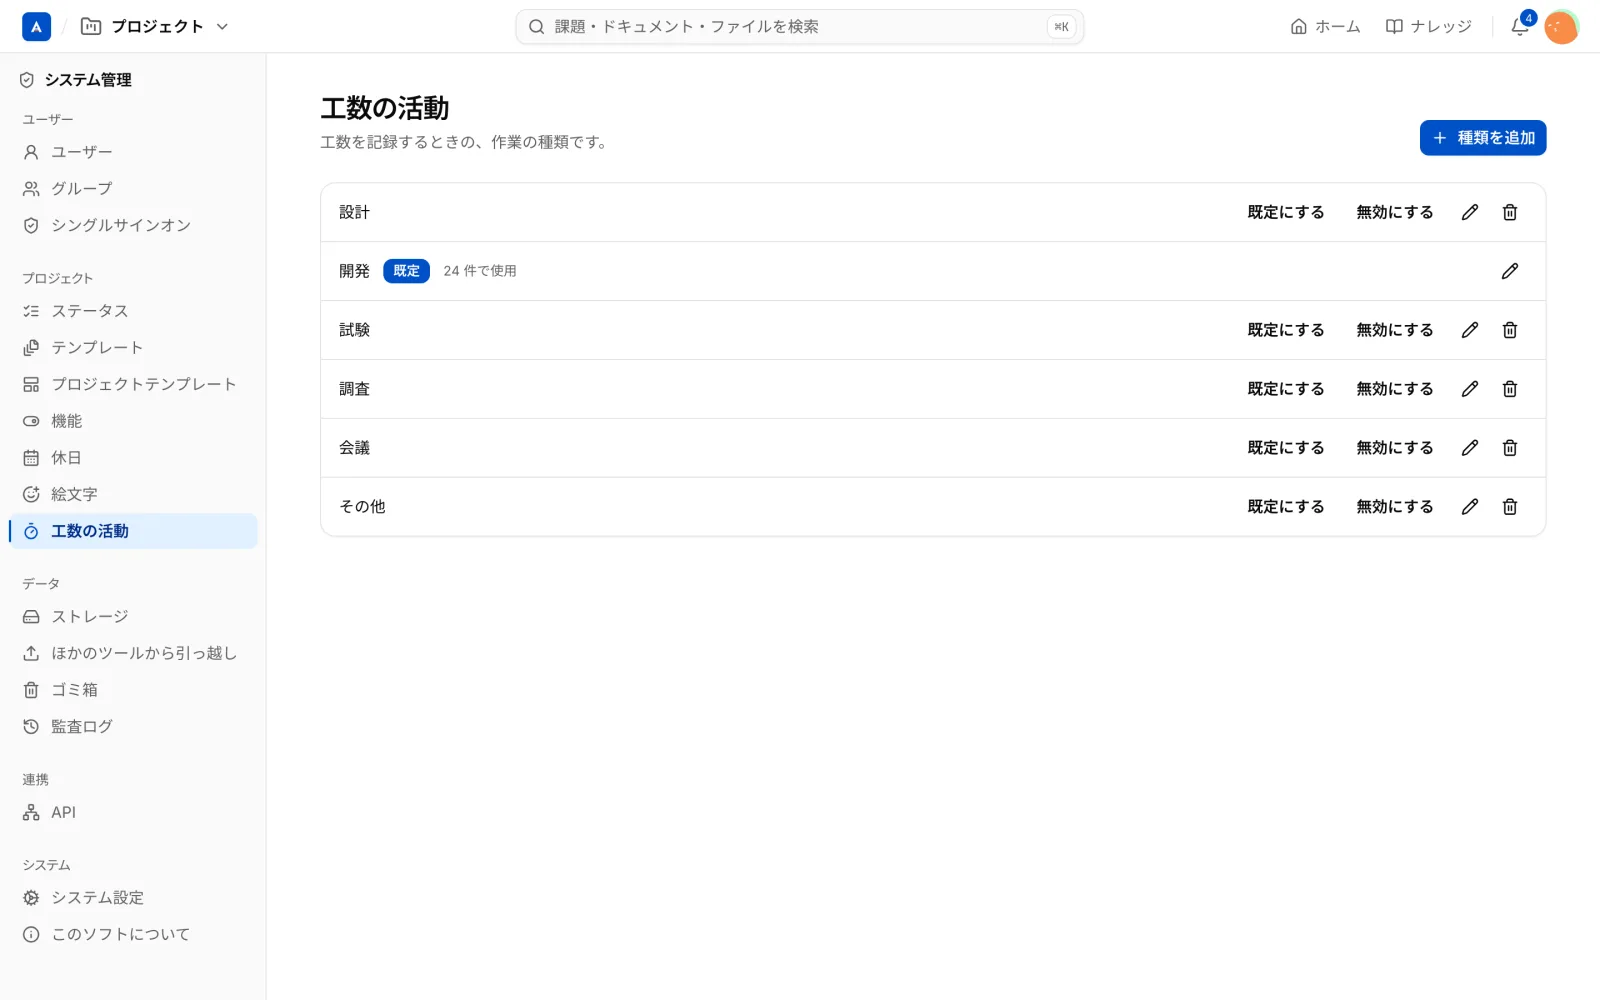Open グループ in the sidebar

click(x=133, y=189)
